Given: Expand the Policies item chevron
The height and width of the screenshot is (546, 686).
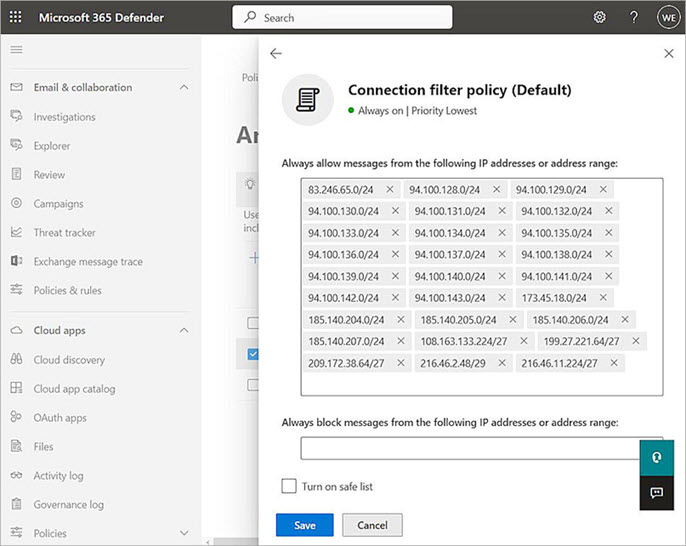Looking at the screenshot, I should point(184,533).
